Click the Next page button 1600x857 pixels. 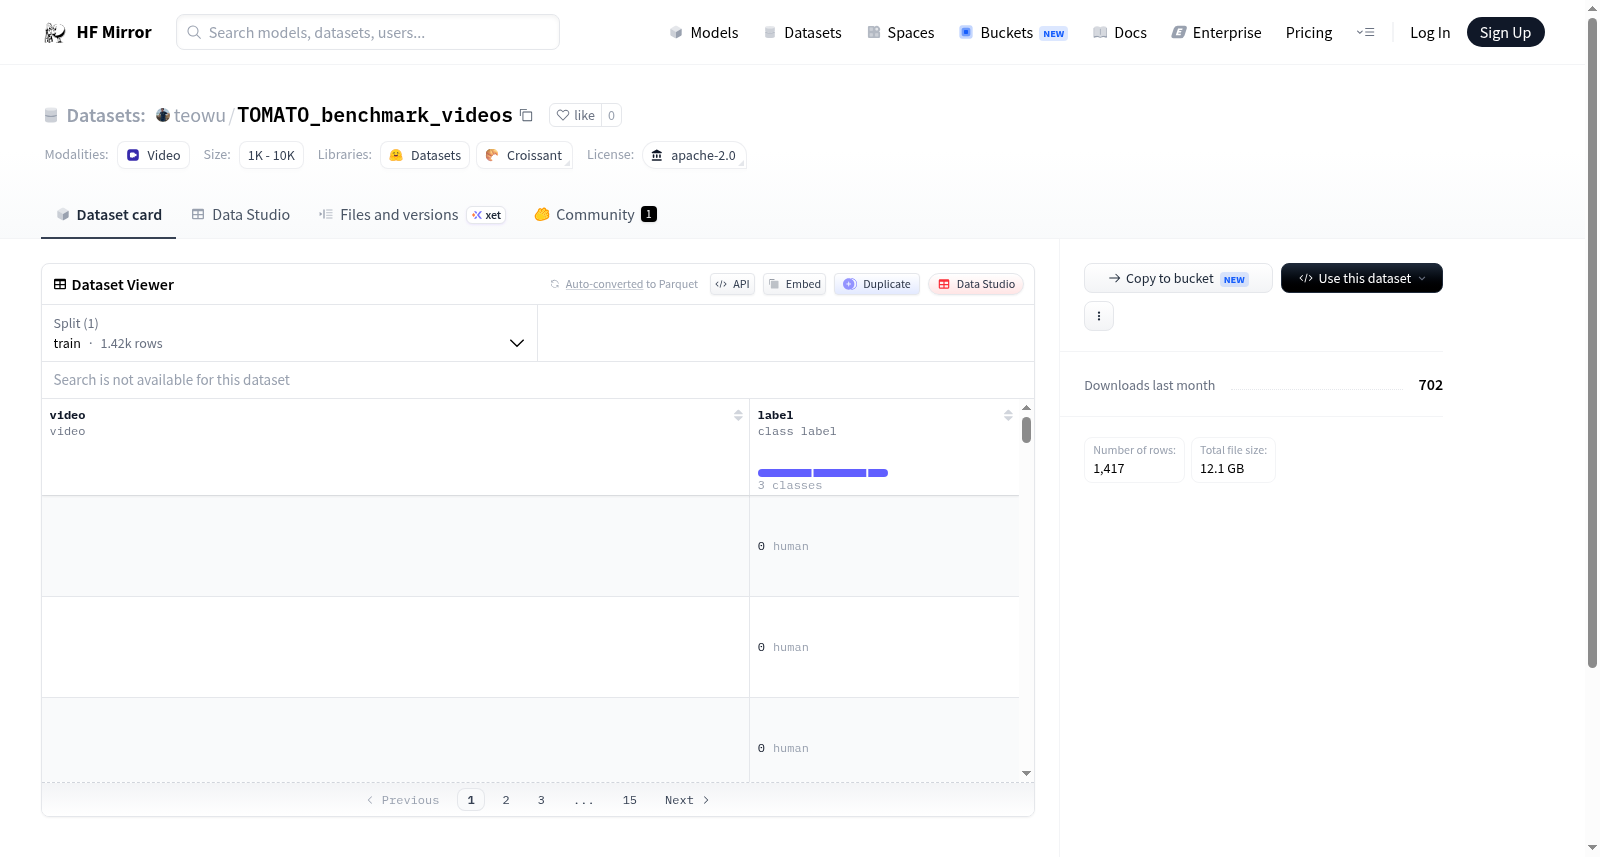(687, 800)
